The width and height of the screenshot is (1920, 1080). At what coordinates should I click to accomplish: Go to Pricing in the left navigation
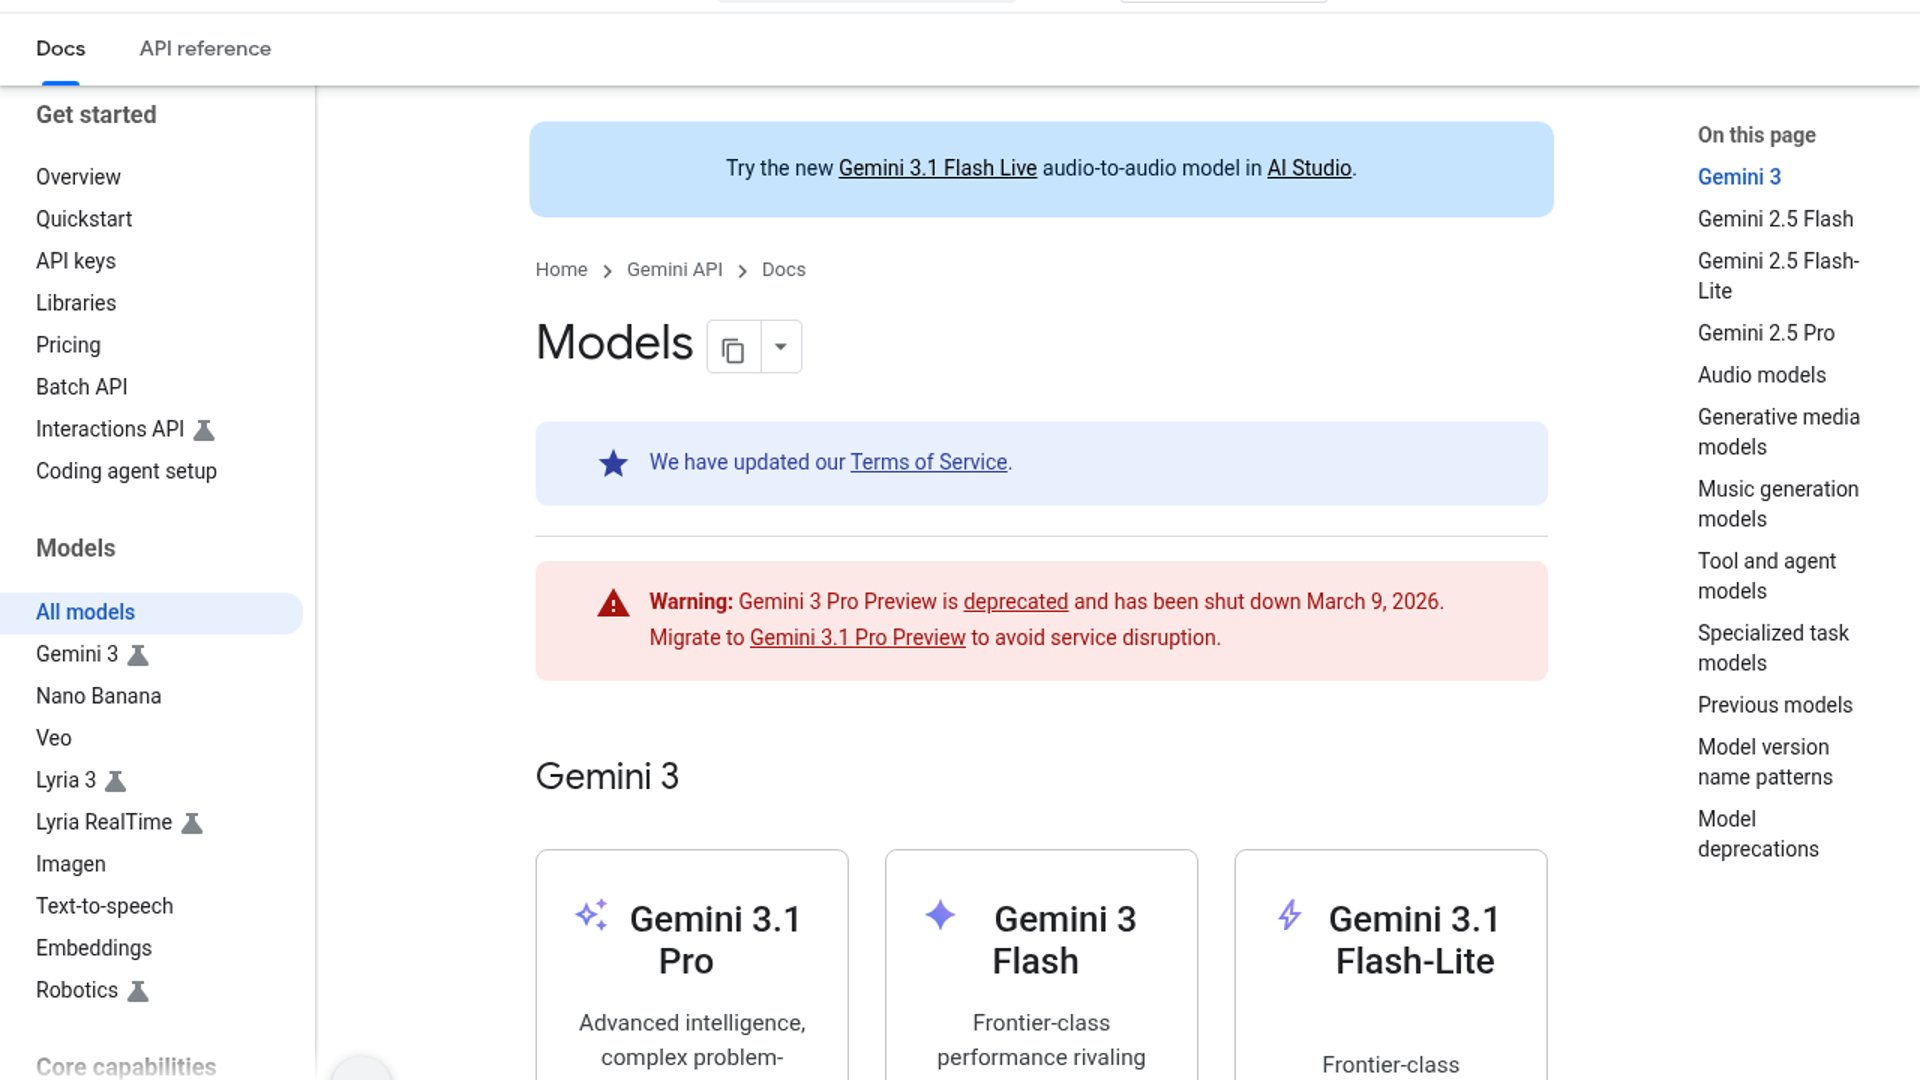[68, 345]
